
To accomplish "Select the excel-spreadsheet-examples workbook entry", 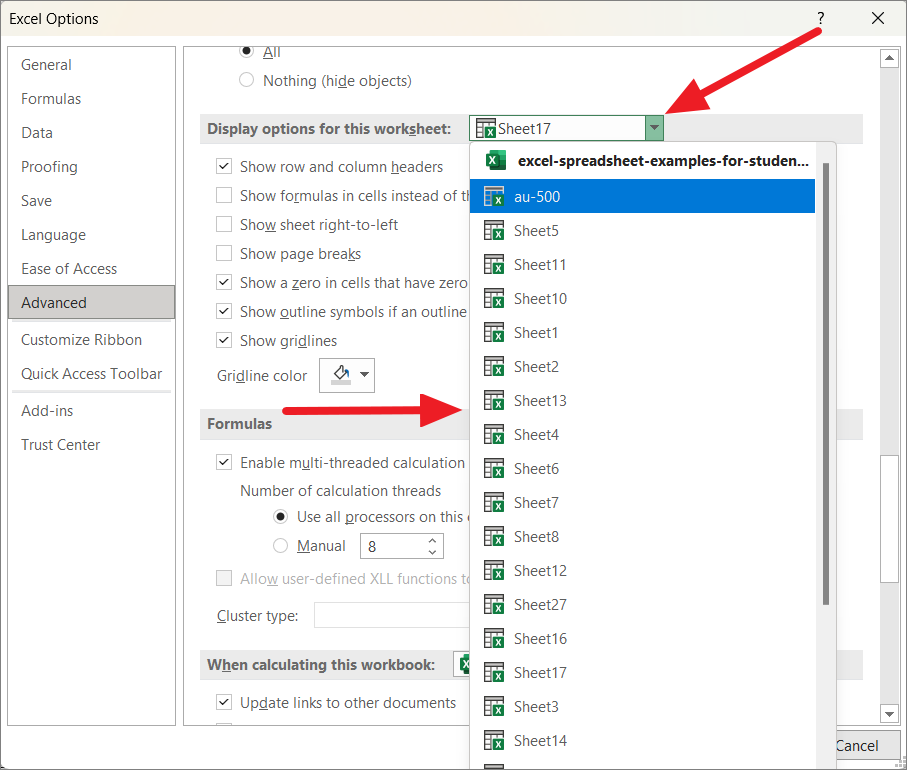I will tap(642, 161).
